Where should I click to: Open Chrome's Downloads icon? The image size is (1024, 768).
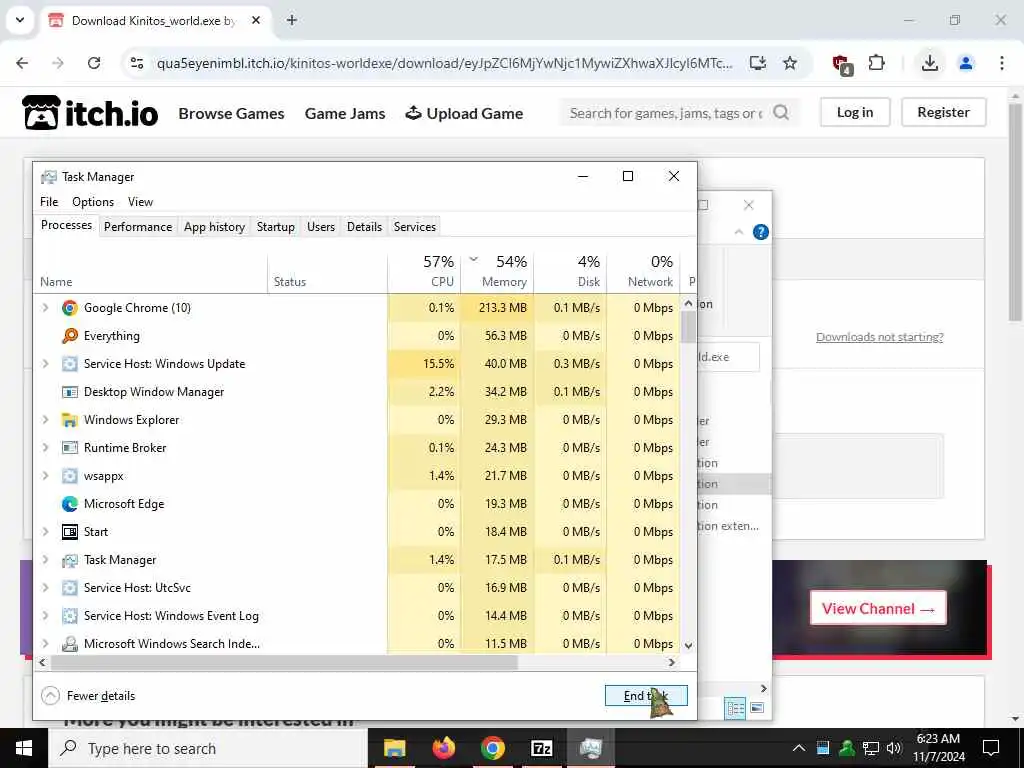(930, 63)
